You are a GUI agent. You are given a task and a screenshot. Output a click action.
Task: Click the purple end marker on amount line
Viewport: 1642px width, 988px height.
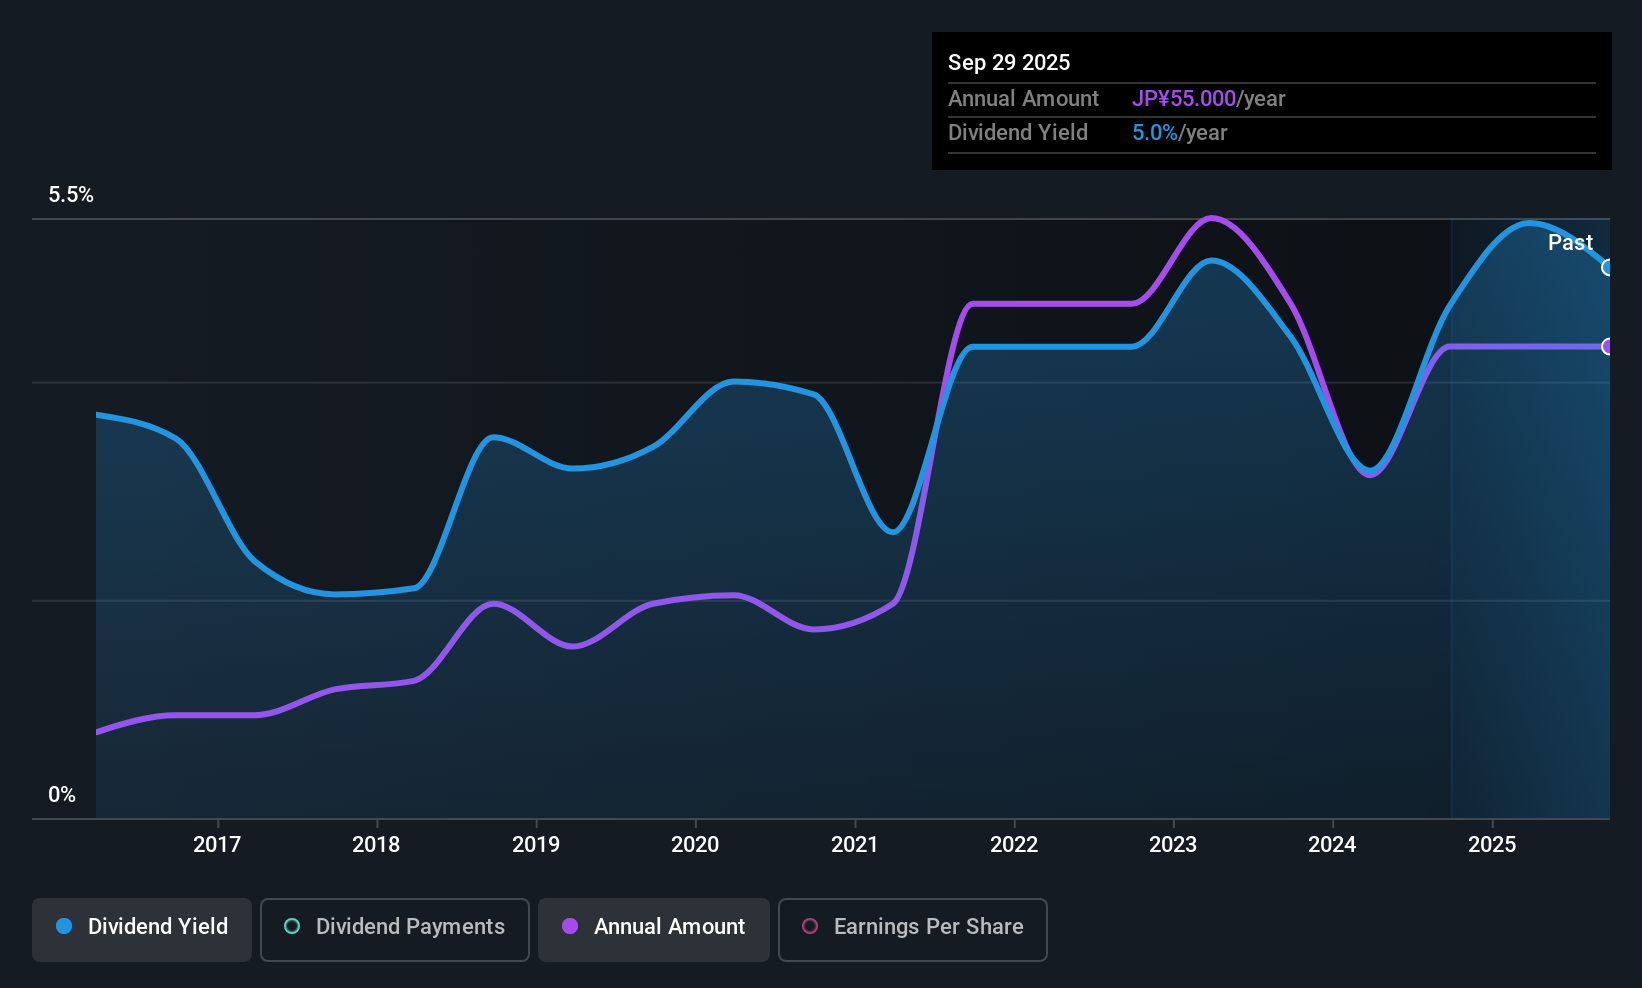(x=1607, y=347)
